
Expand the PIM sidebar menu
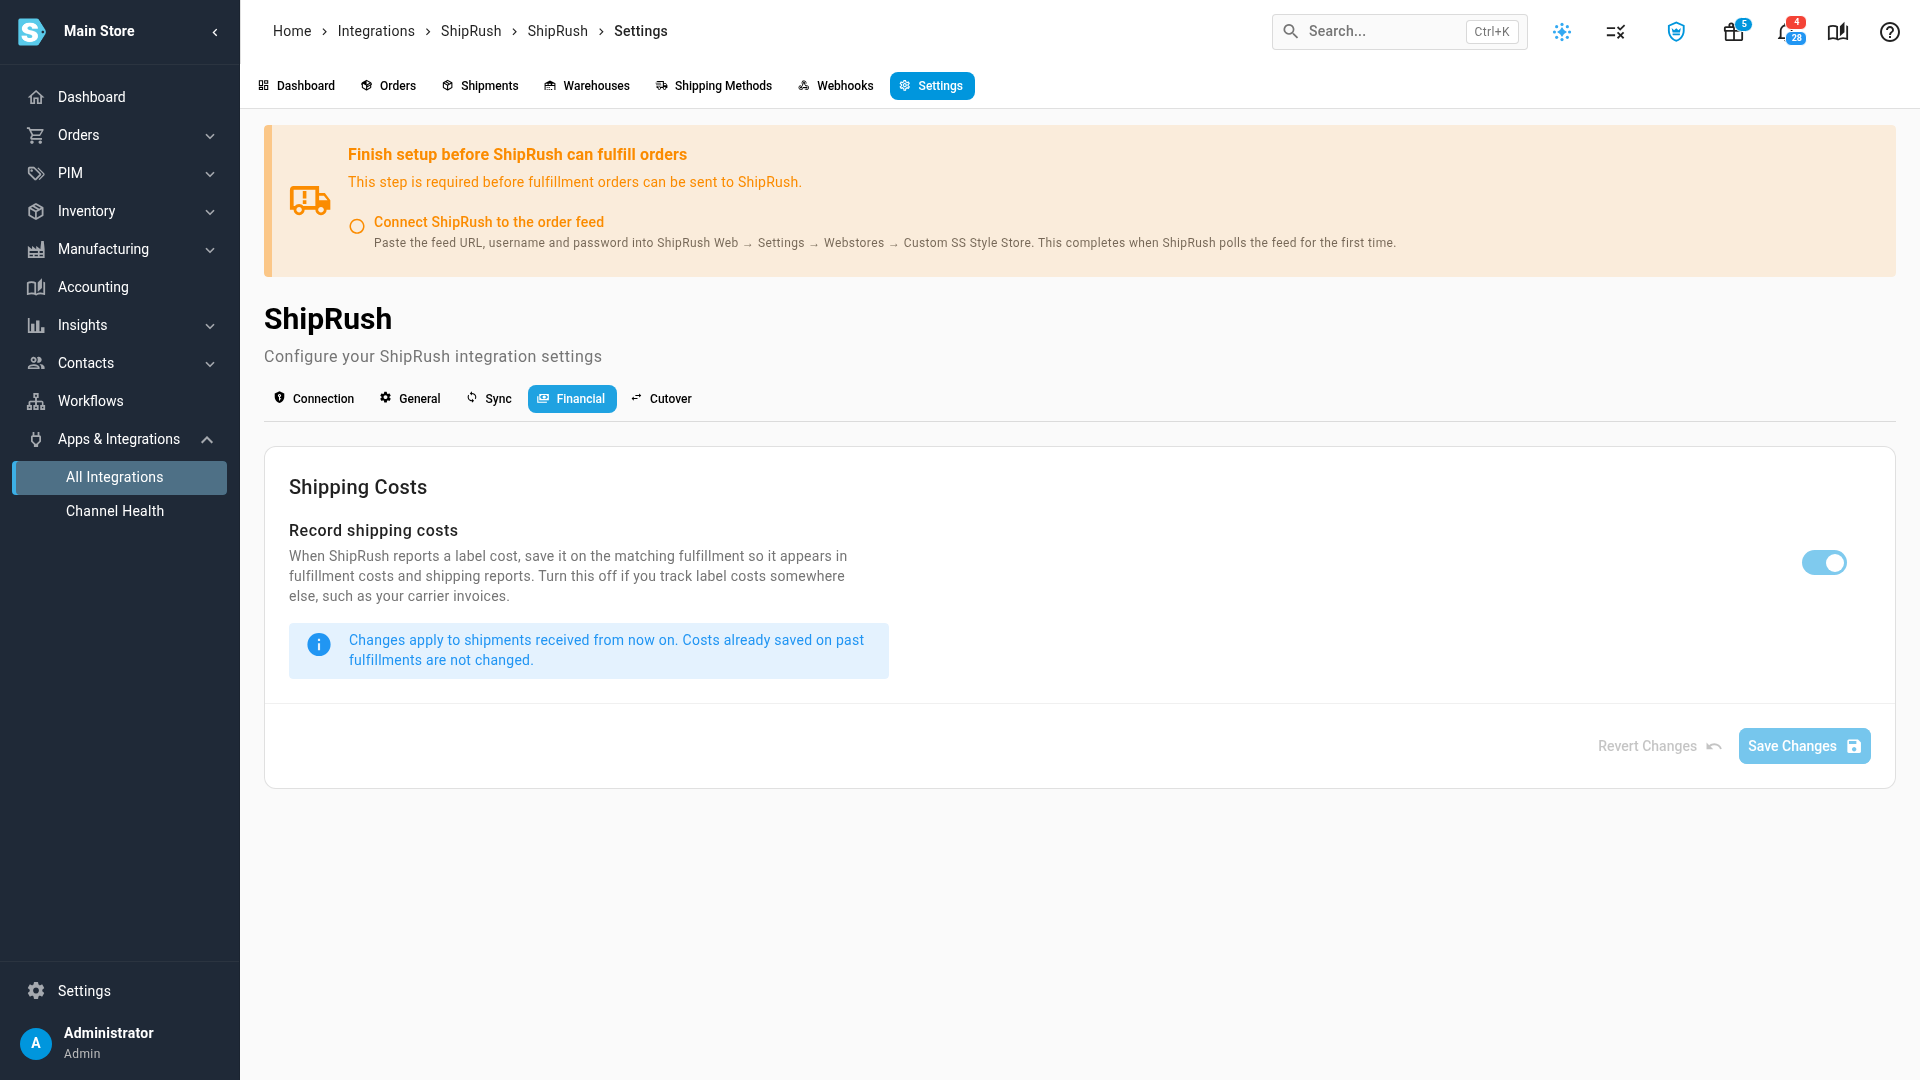pos(120,173)
